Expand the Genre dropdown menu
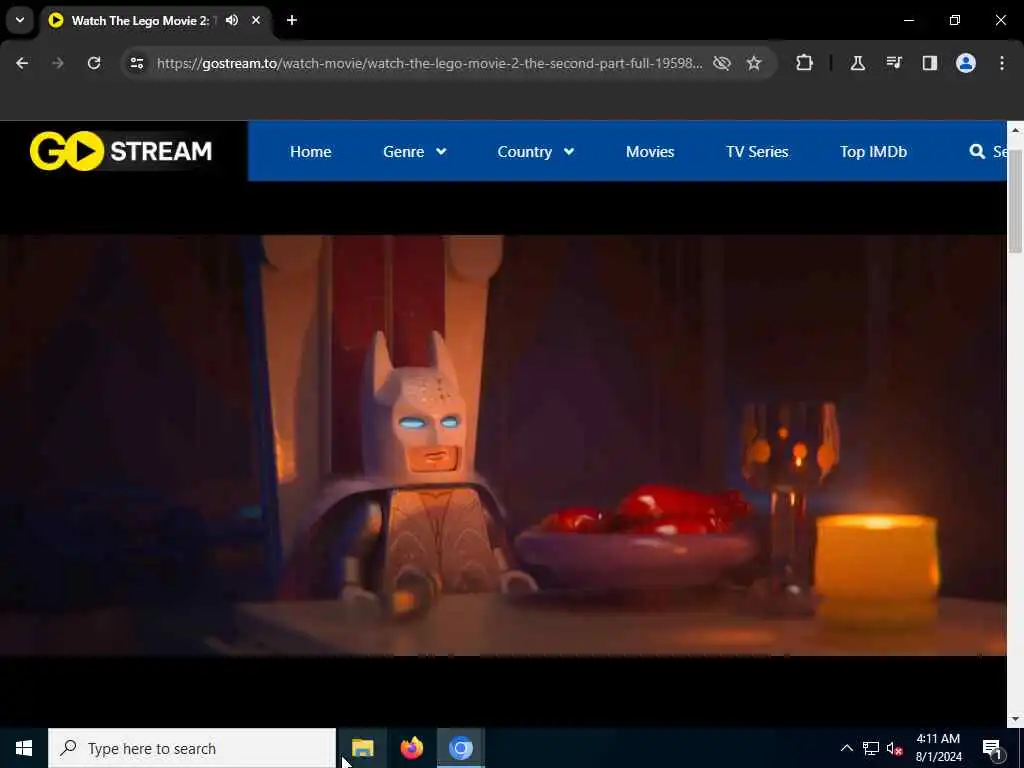The height and width of the screenshot is (768, 1024). (415, 152)
